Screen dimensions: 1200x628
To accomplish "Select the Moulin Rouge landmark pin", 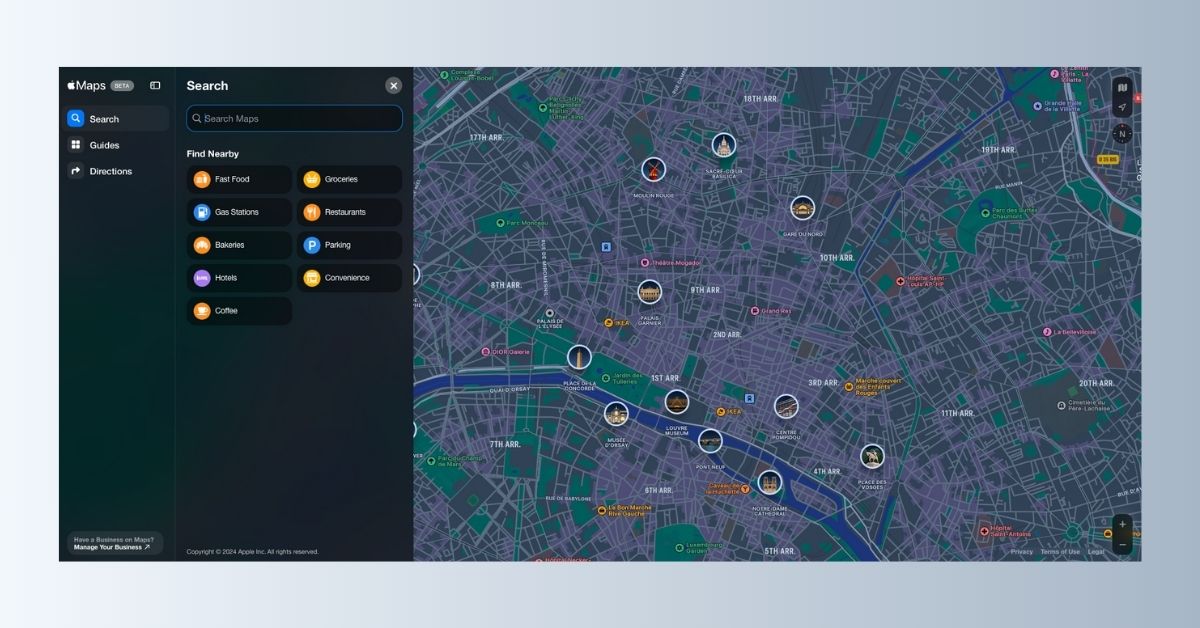I will pyautogui.click(x=654, y=169).
